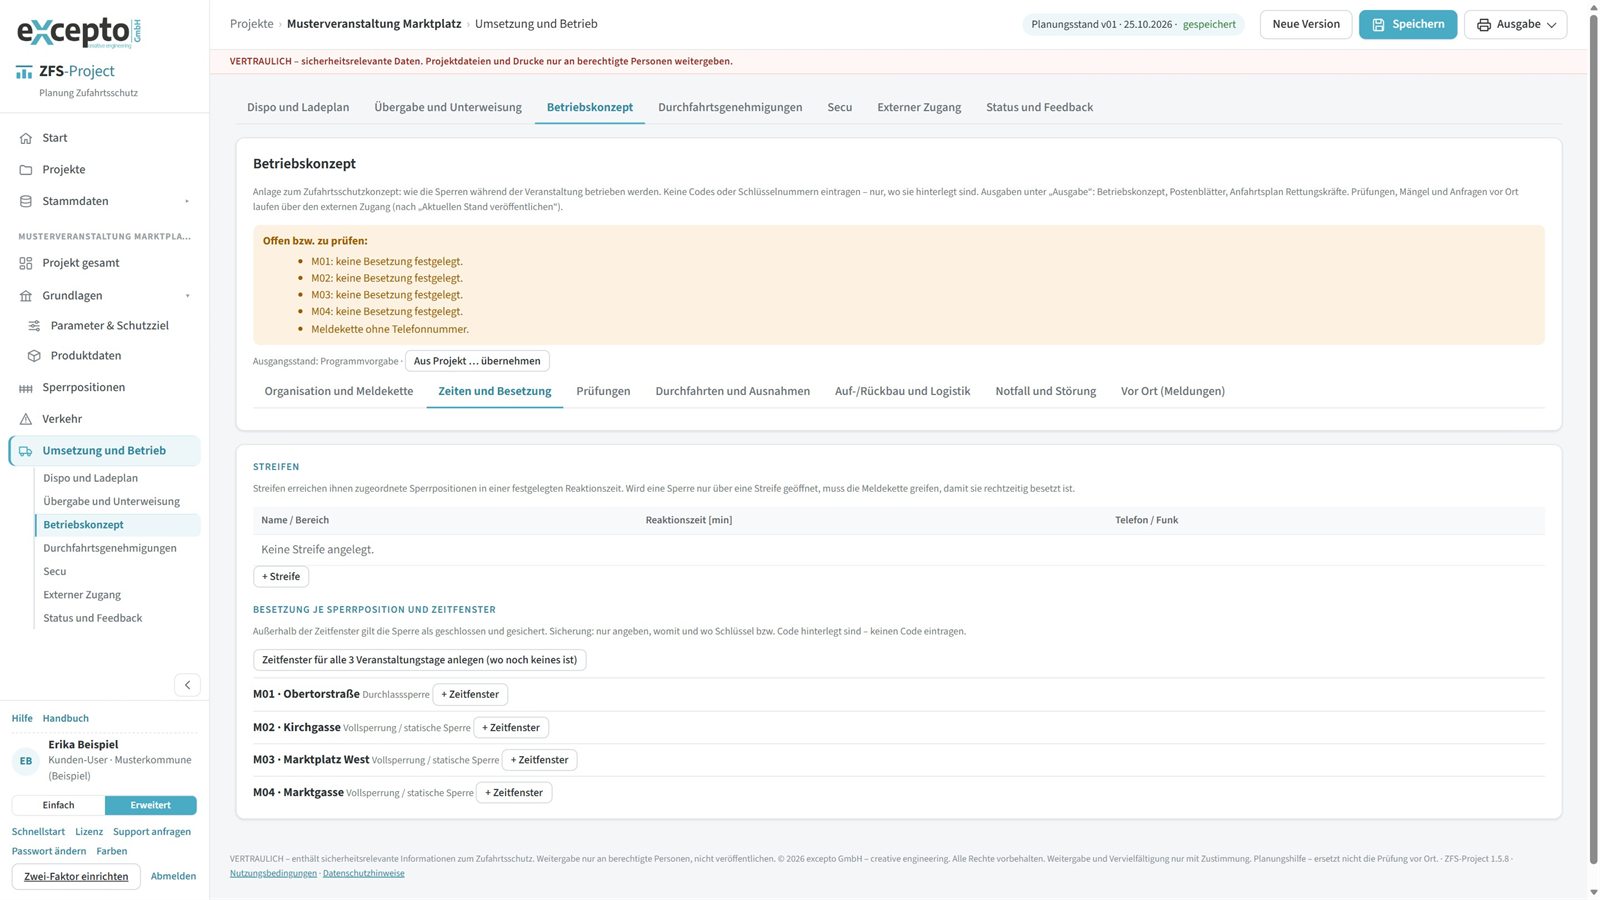Click the Speichern save button
The height and width of the screenshot is (900, 1600).
pyautogui.click(x=1408, y=24)
